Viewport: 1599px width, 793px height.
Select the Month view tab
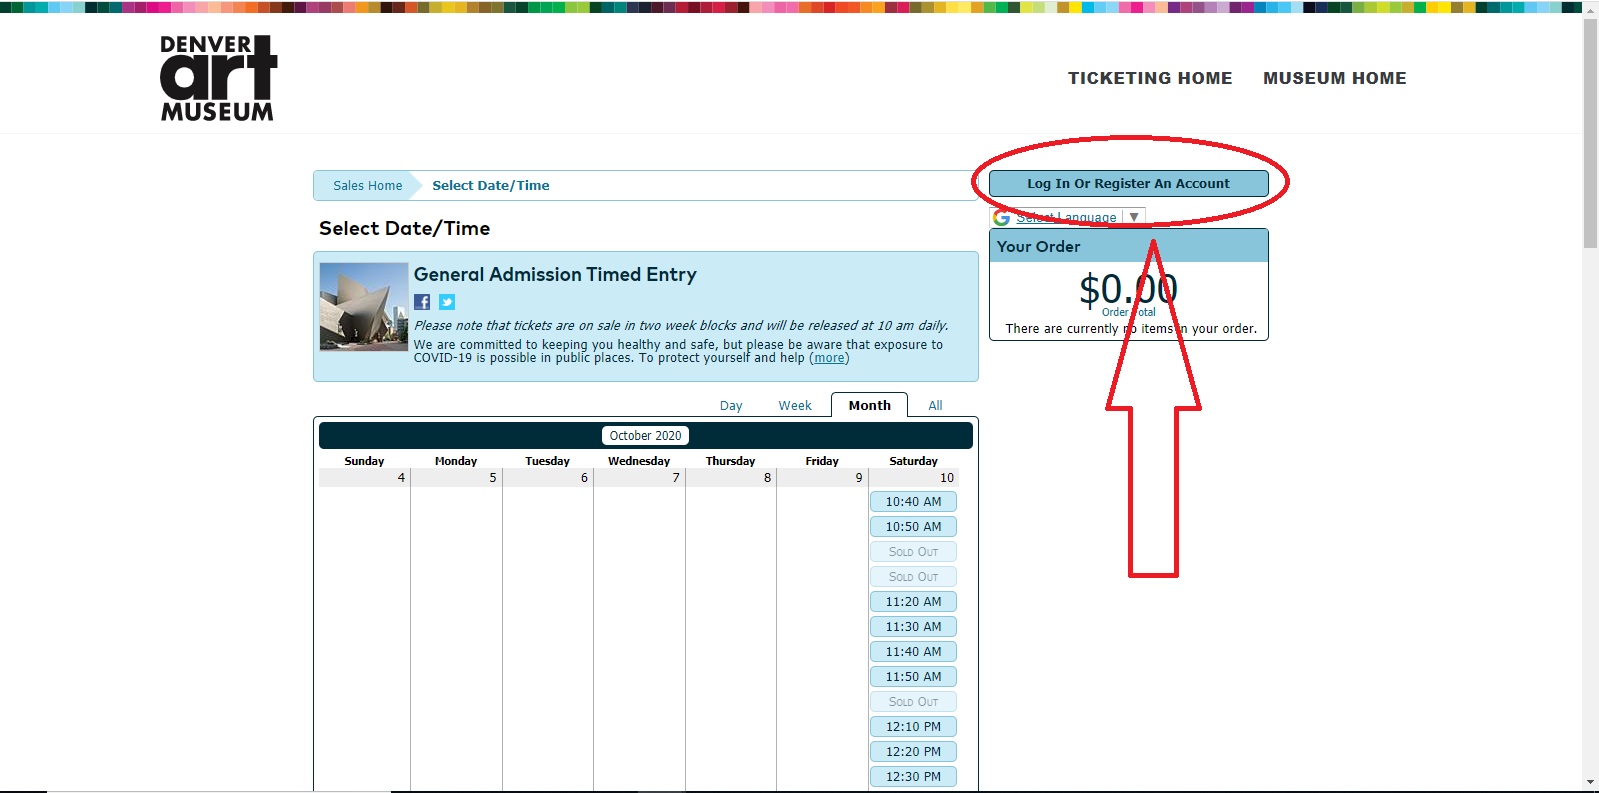pos(869,405)
